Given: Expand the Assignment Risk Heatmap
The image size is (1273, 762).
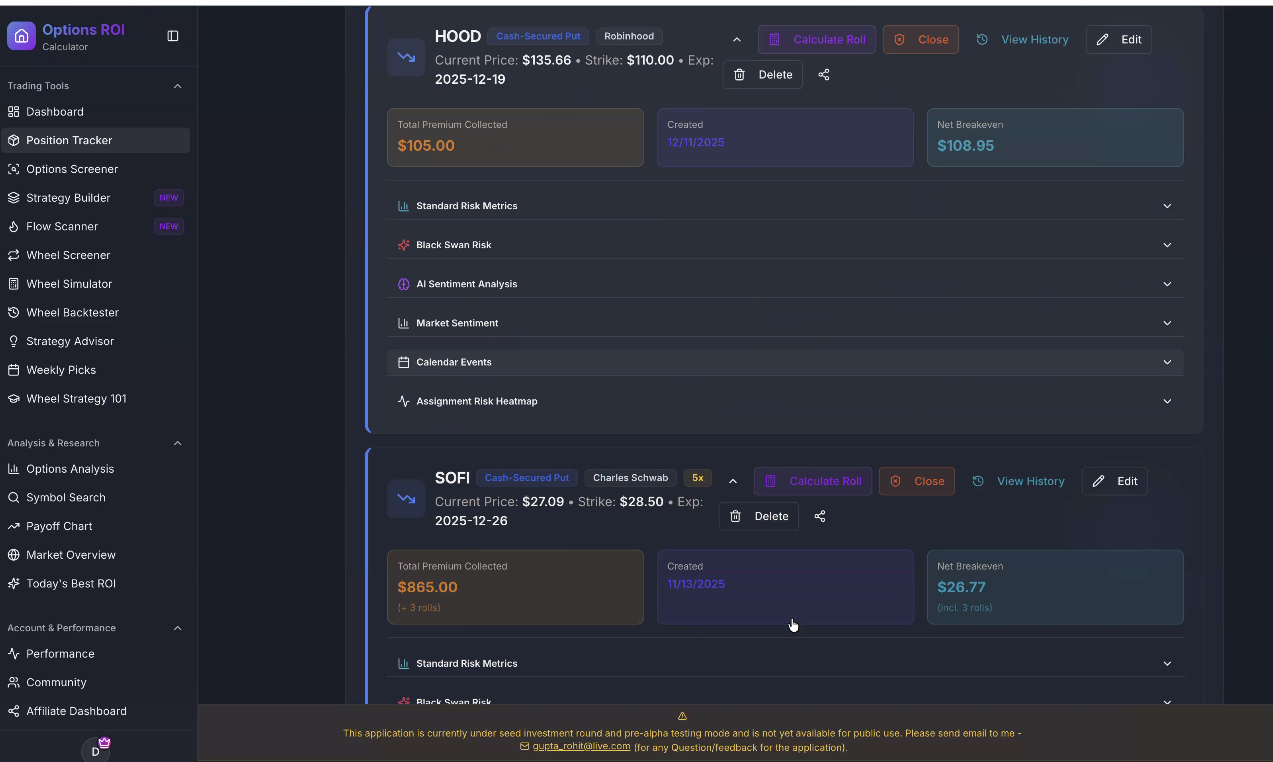Looking at the screenshot, I should coord(785,401).
